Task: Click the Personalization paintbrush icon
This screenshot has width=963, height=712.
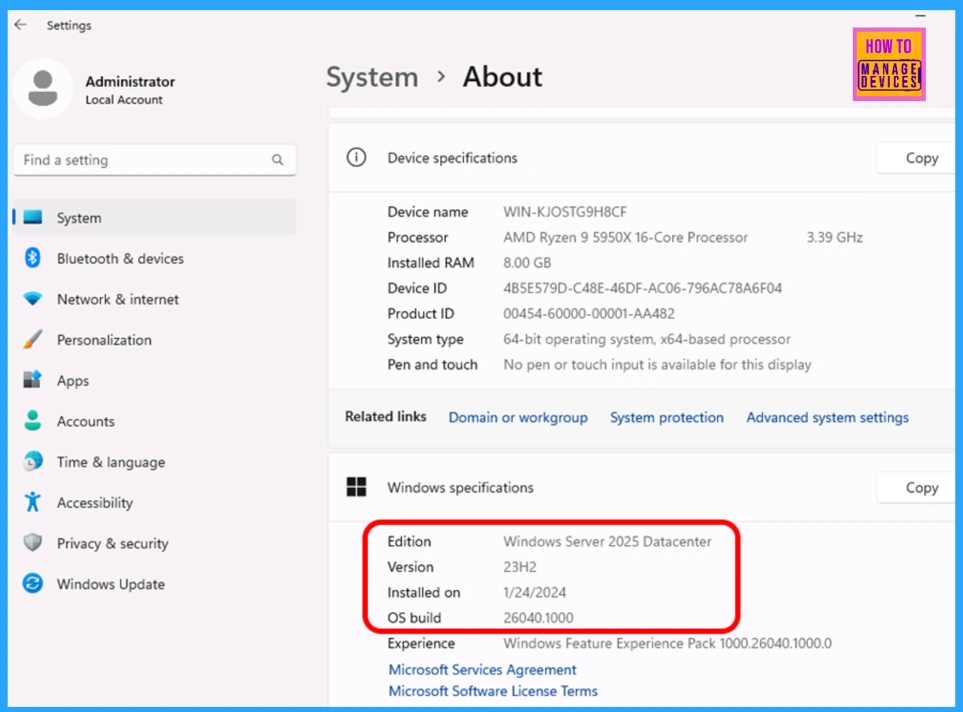Action: [x=33, y=339]
